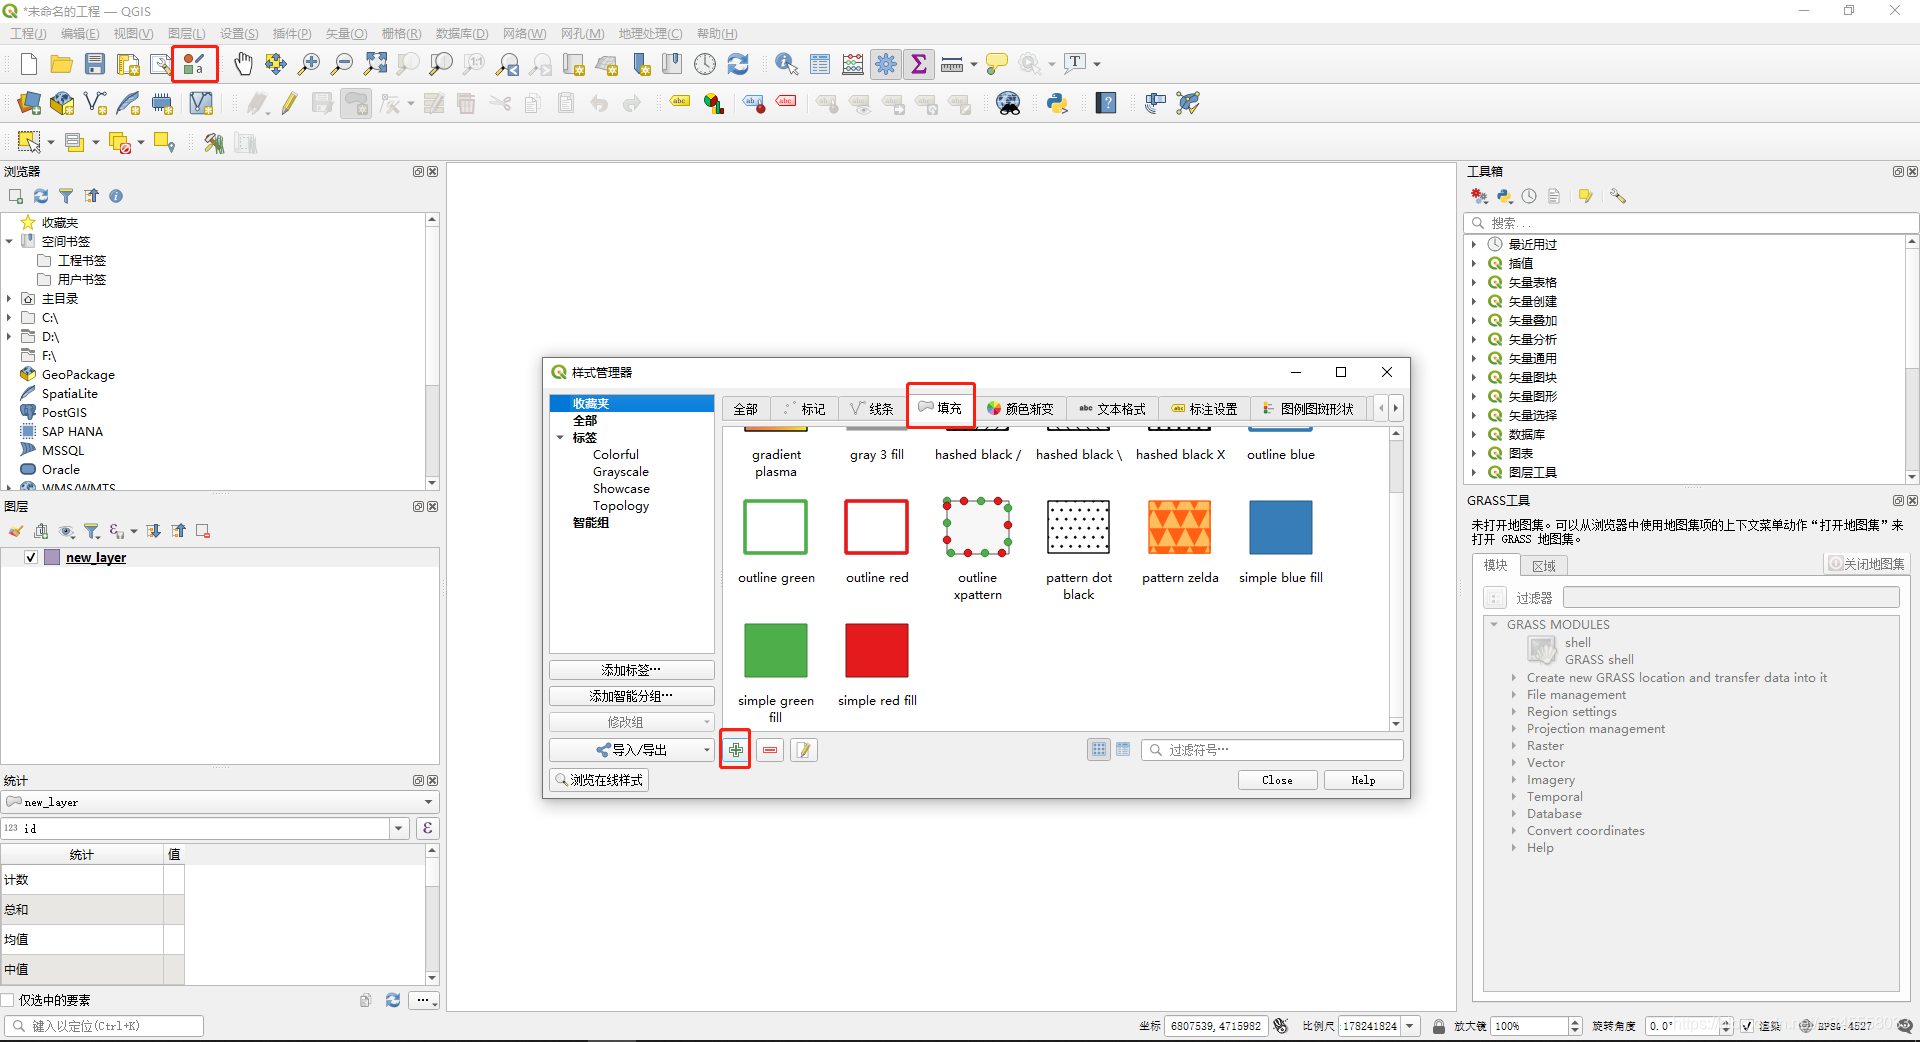Open the processing toolbox gear icon
The height and width of the screenshot is (1042, 1920).
pyautogui.click(x=886, y=64)
